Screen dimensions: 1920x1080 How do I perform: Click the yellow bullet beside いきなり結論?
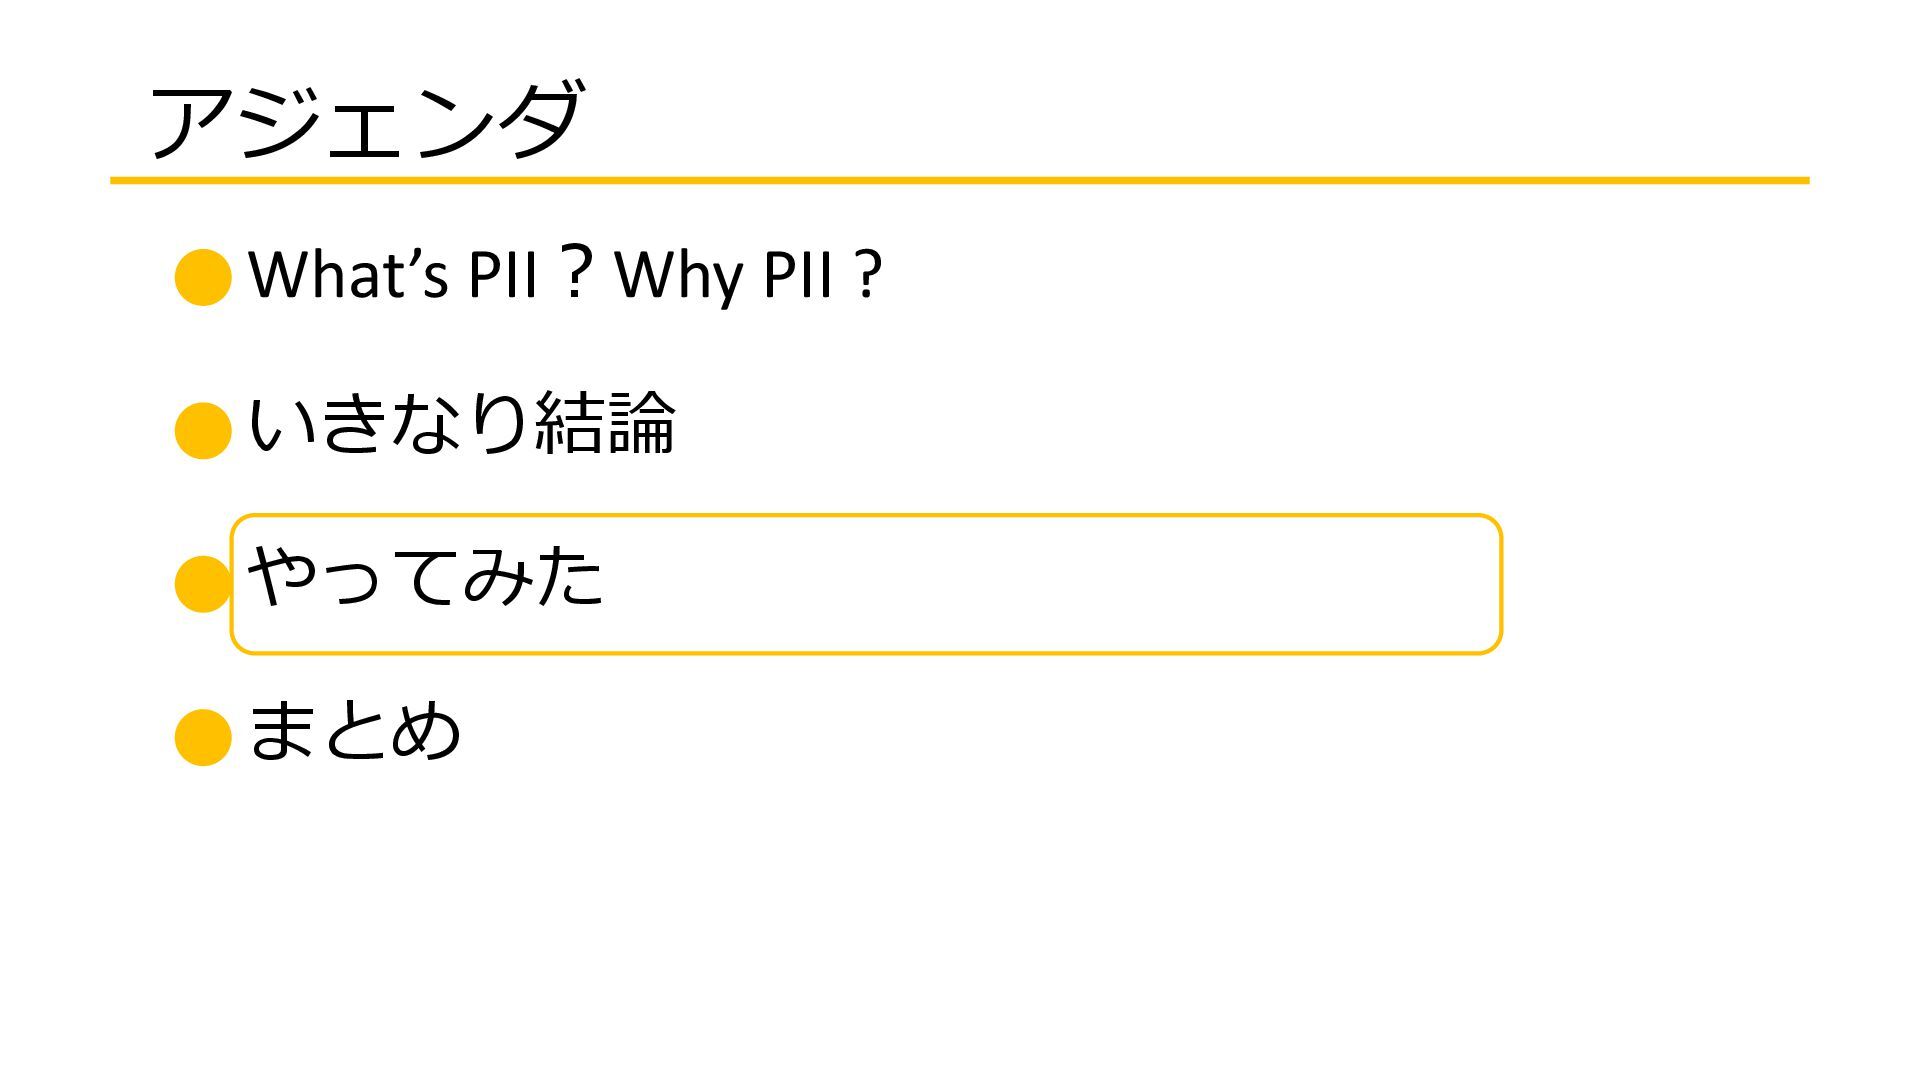pyautogui.click(x=203, y=430)
